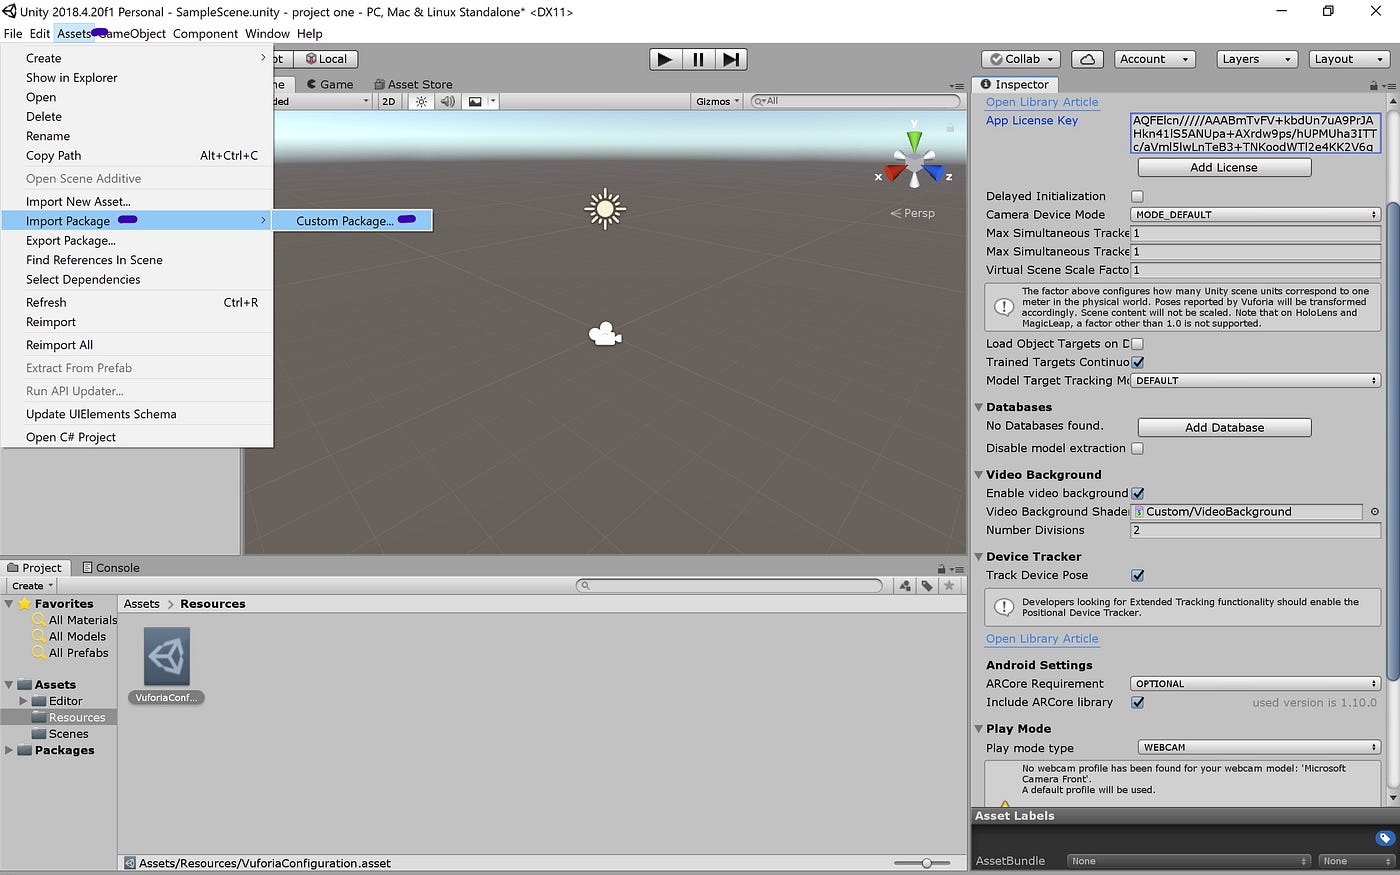The height and width of the screenshot is (875, 1400).
Task: Open the Play mode type WEBCAM dropdown
Action: pyautogui.click(x=1258, y=747)
